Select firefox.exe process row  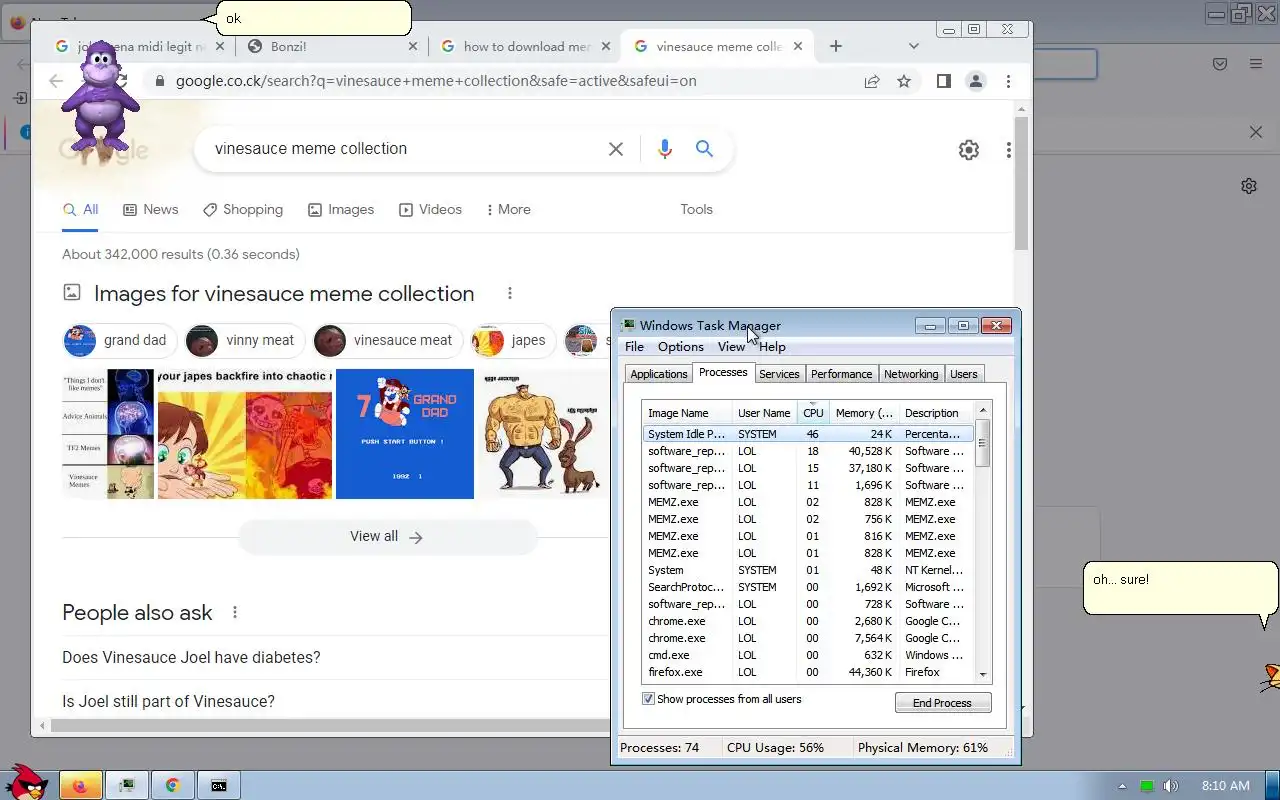pyautogui.click(x=808, y=672)
